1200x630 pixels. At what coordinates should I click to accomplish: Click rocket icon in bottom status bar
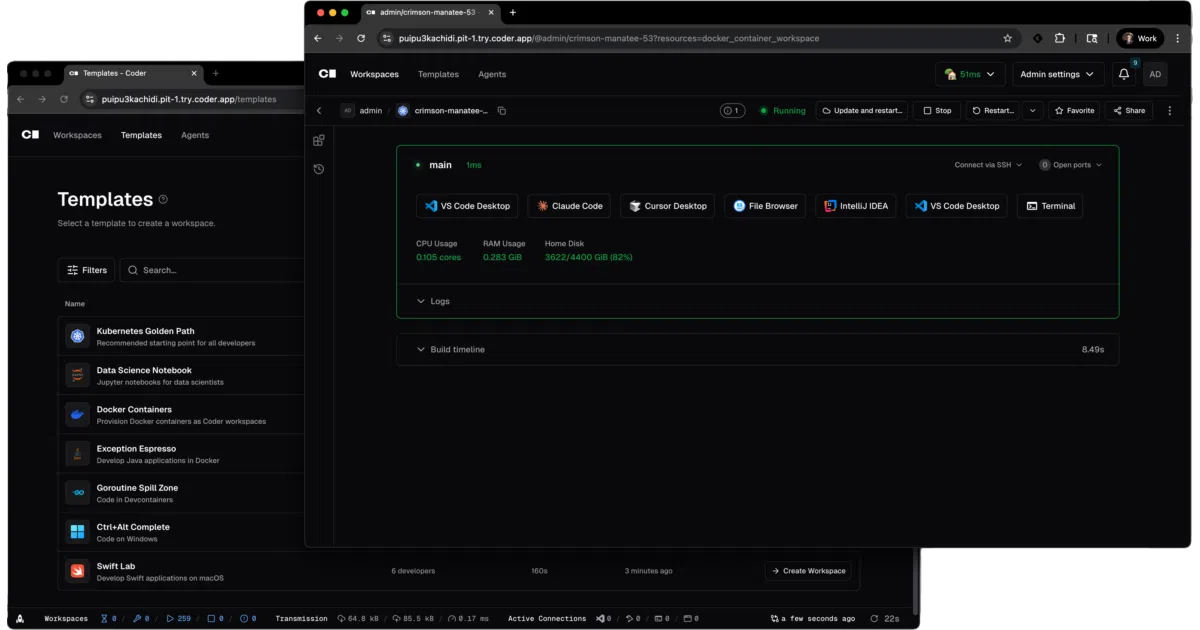[x=20, y=619]
